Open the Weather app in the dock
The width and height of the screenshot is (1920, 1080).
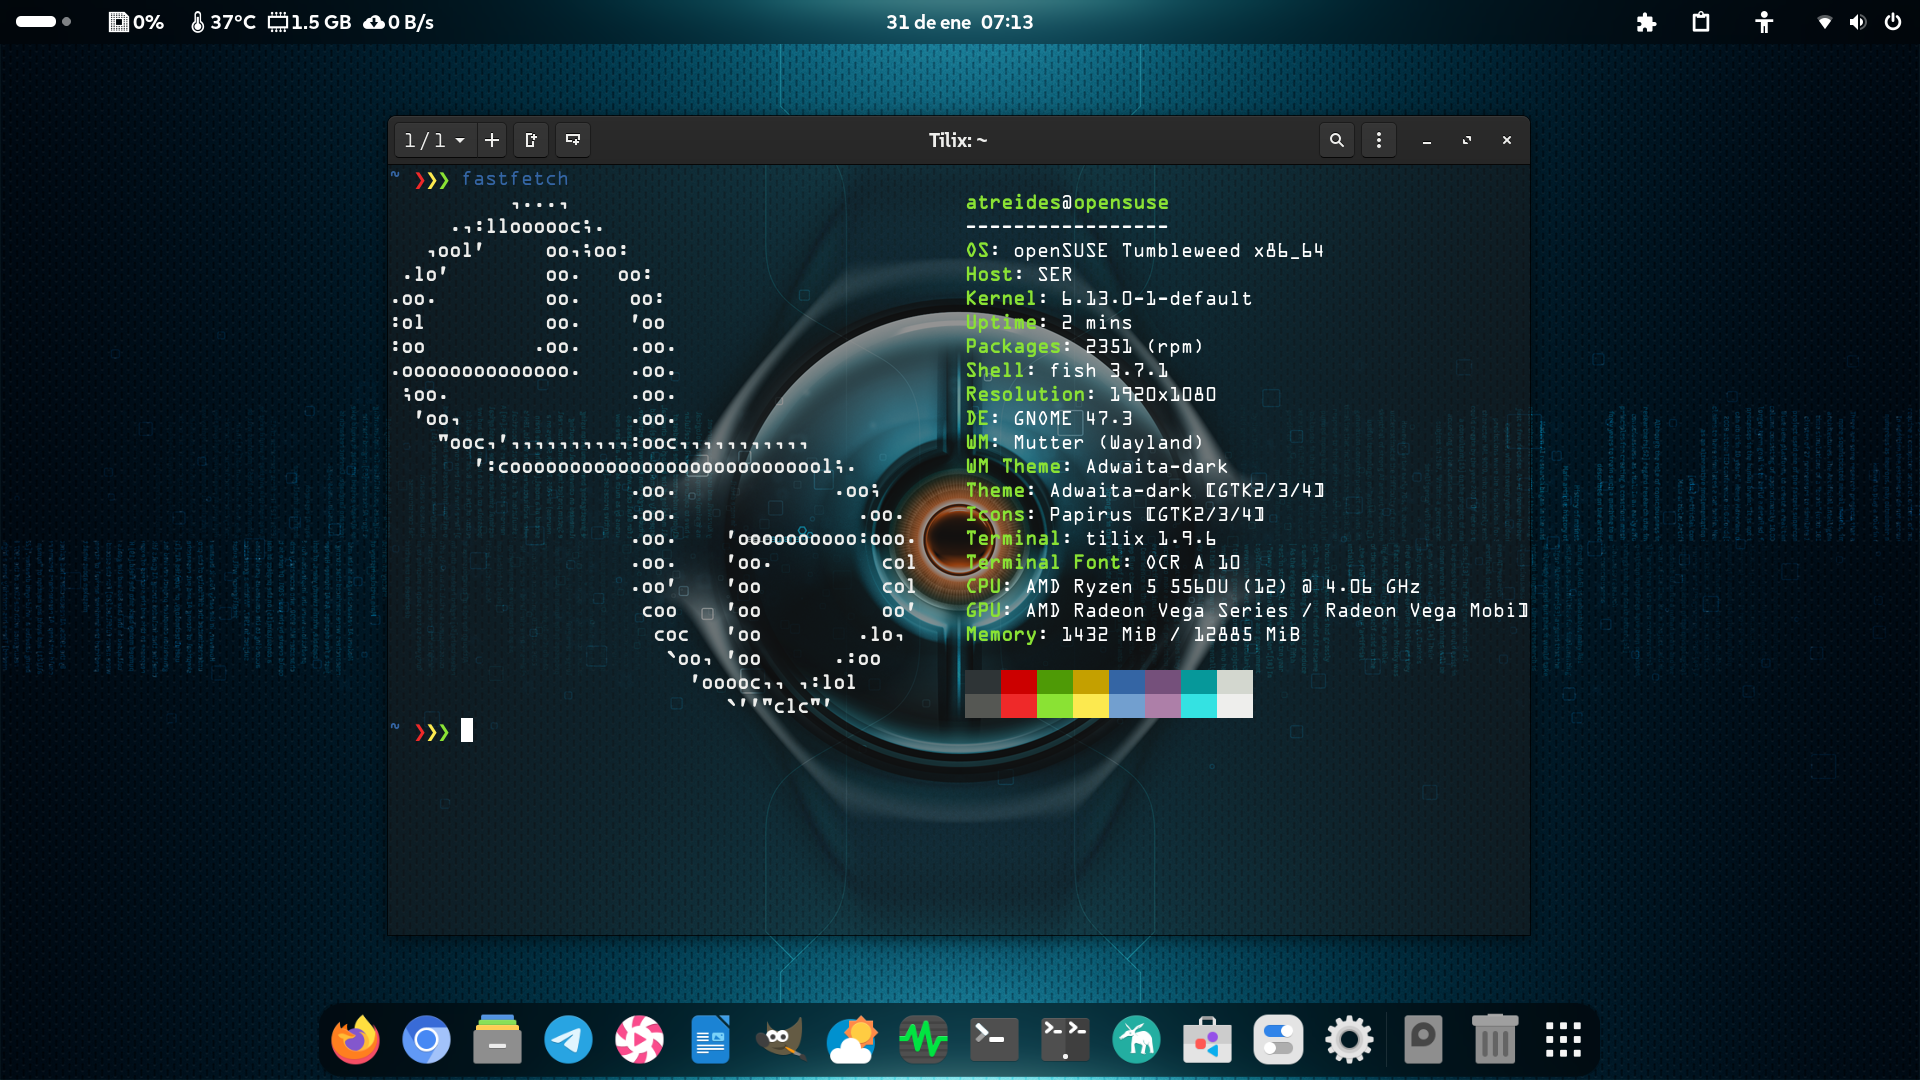(x=852, y=1040)
